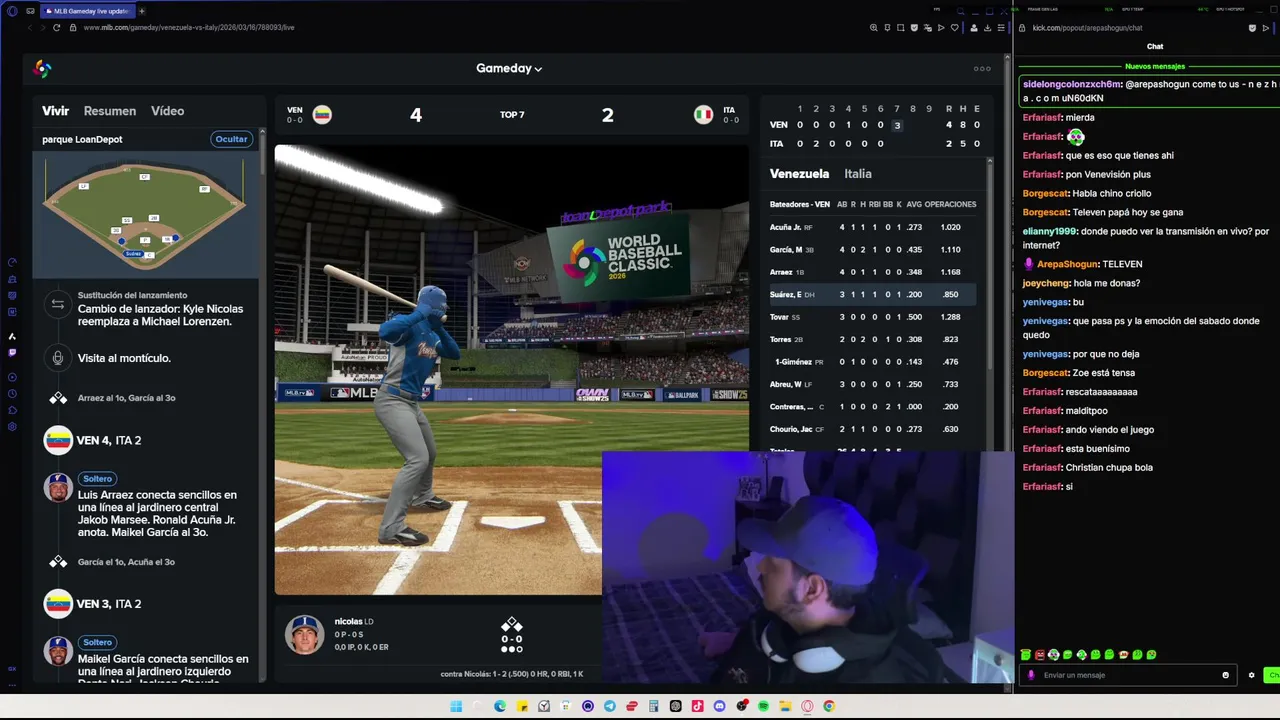Open a new browser tab with plus button

coord(141,11)
